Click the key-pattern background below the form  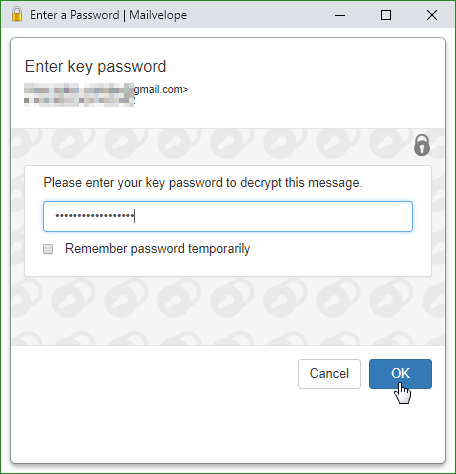coord(228,311)
